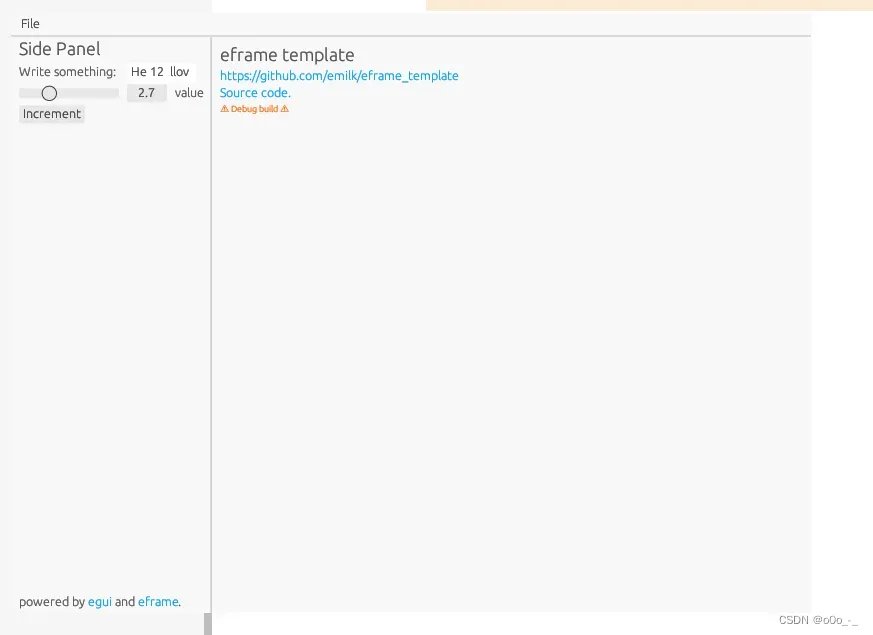This screenshot has width=873, height=635.
Task: Click the slider's circular handle
Action: click(x=49, y=93)
